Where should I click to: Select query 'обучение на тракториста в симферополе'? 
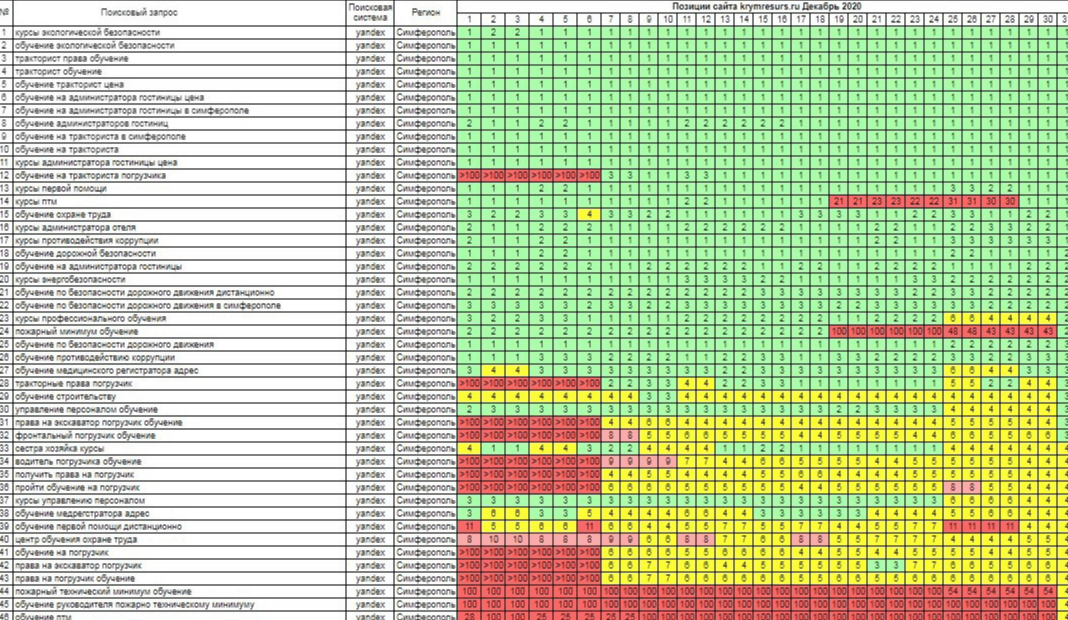[x=100, y=136]
